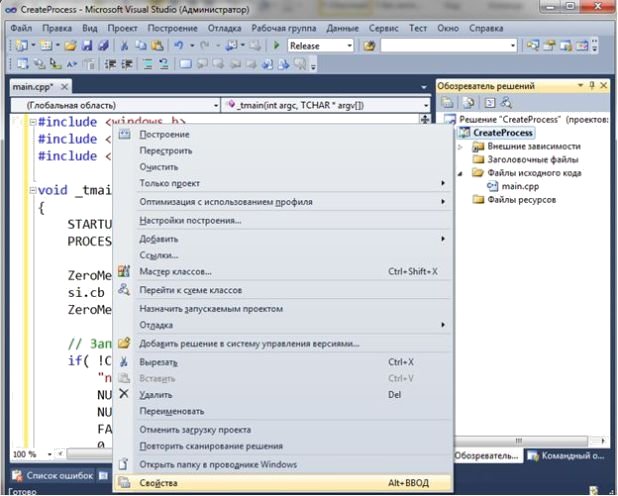Click the Paste clipboard icon in toolbar

coord(157,46)
